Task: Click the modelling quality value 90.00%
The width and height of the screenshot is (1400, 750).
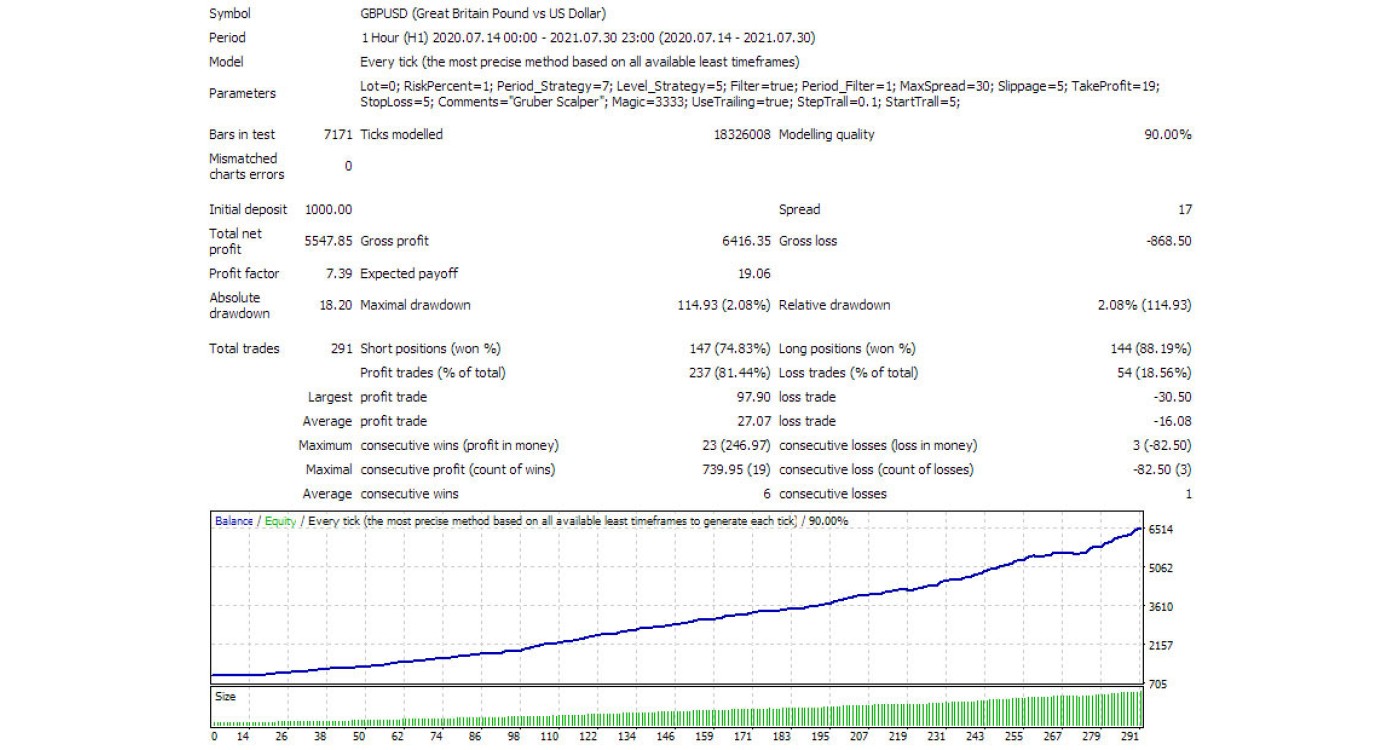Action: tap(1167, 135)
